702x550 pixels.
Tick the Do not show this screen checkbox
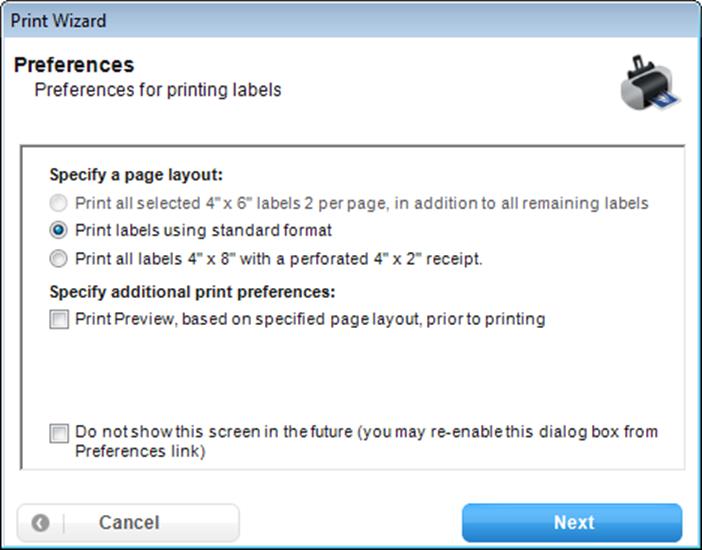click(59, 433)
